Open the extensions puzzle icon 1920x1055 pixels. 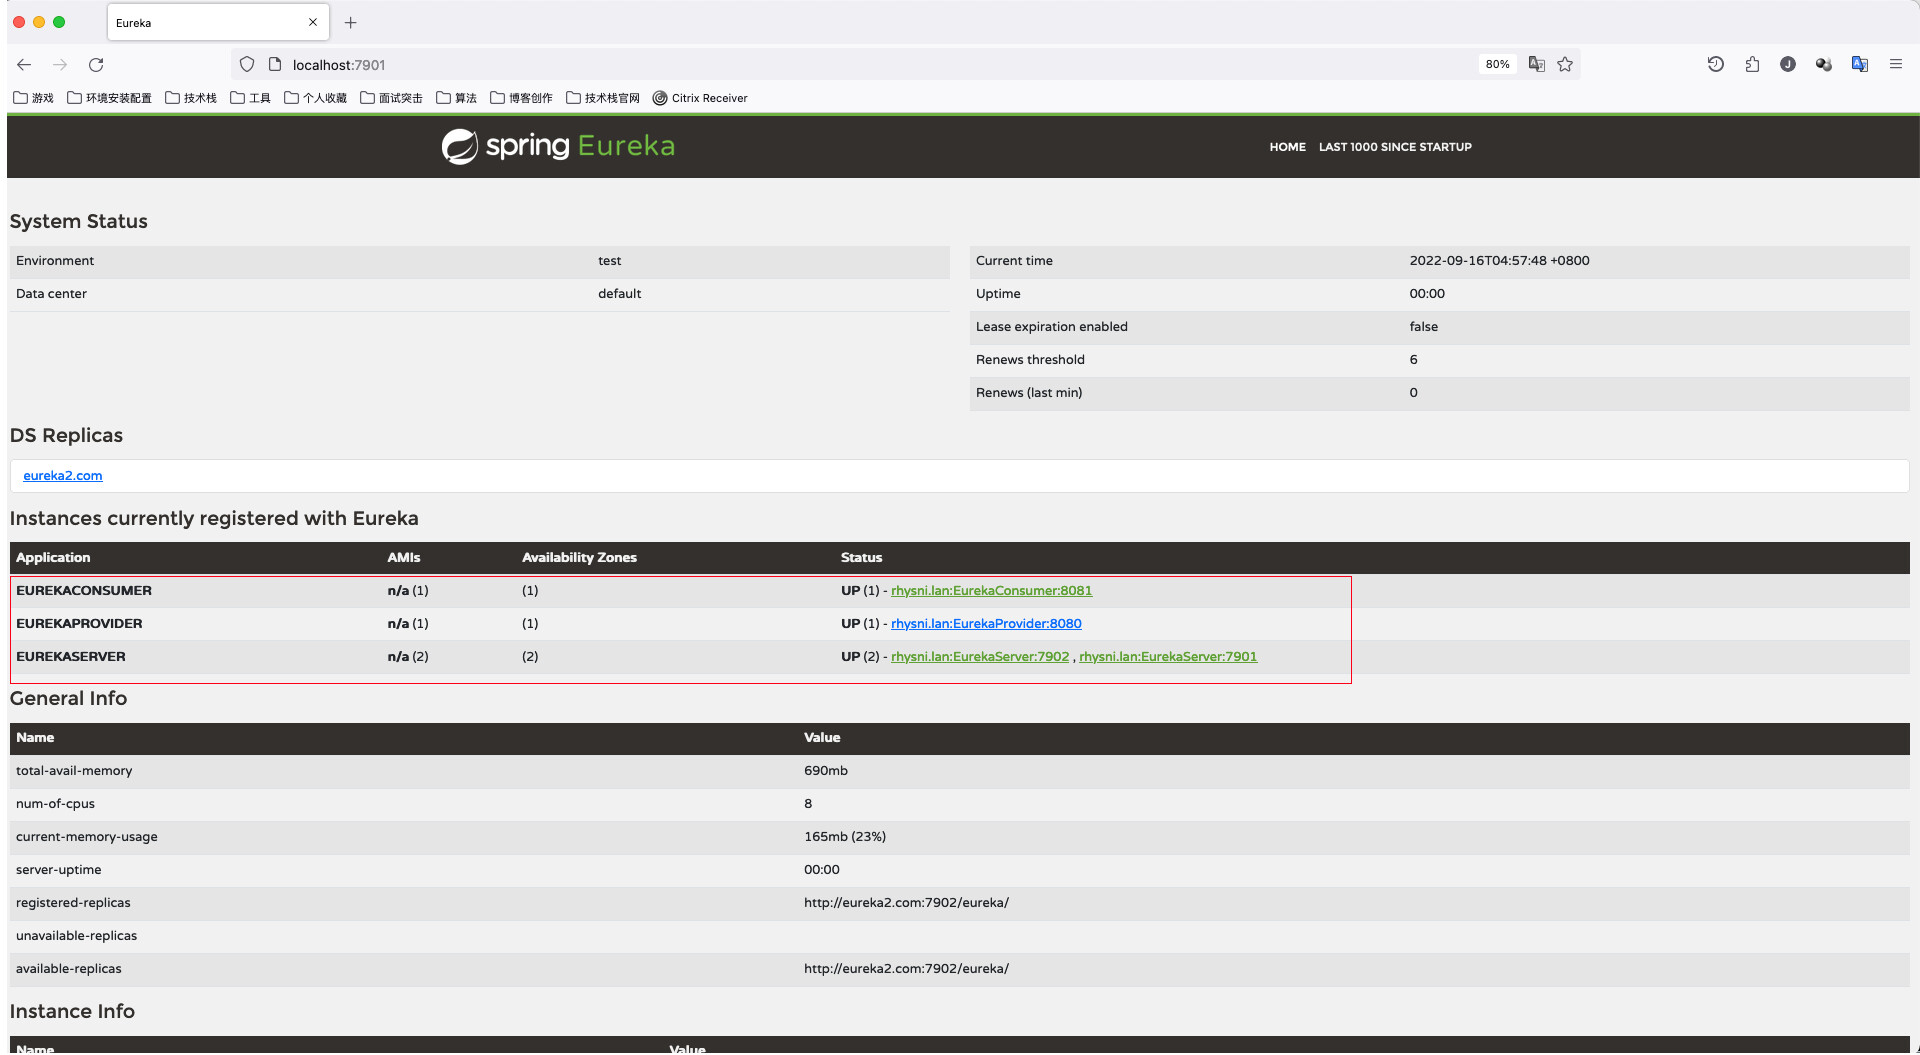point(1752,64)
